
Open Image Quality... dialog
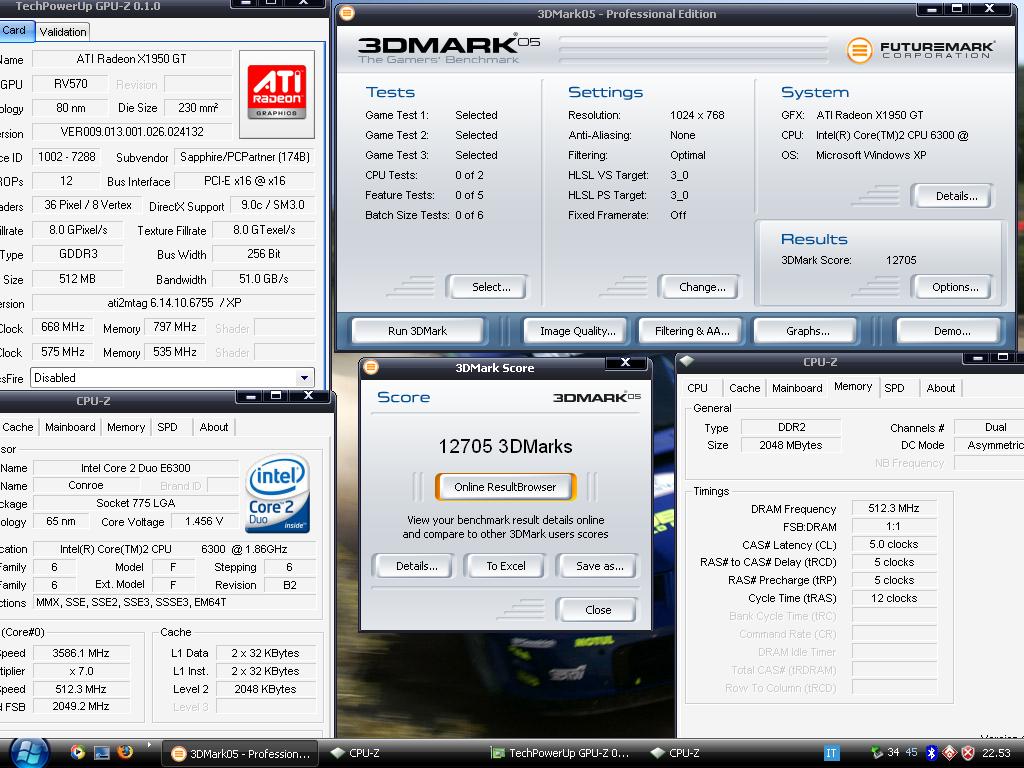577,331
